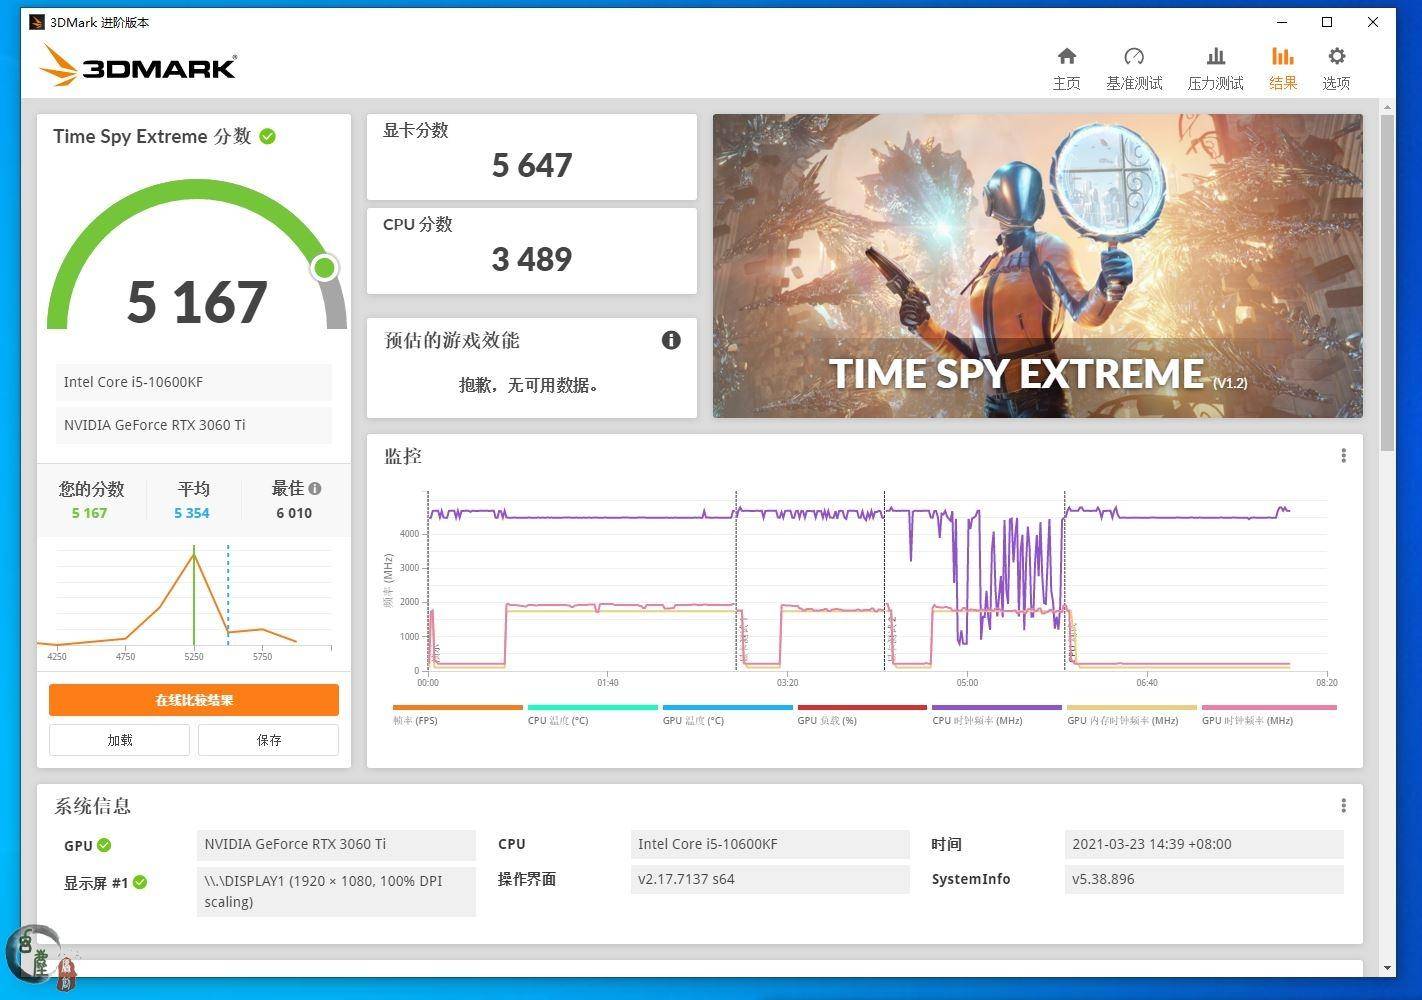Toggle the GPU 温度 legend series
The height and width of the screenshot is (1000, 1422).
(x=727, y=715)
